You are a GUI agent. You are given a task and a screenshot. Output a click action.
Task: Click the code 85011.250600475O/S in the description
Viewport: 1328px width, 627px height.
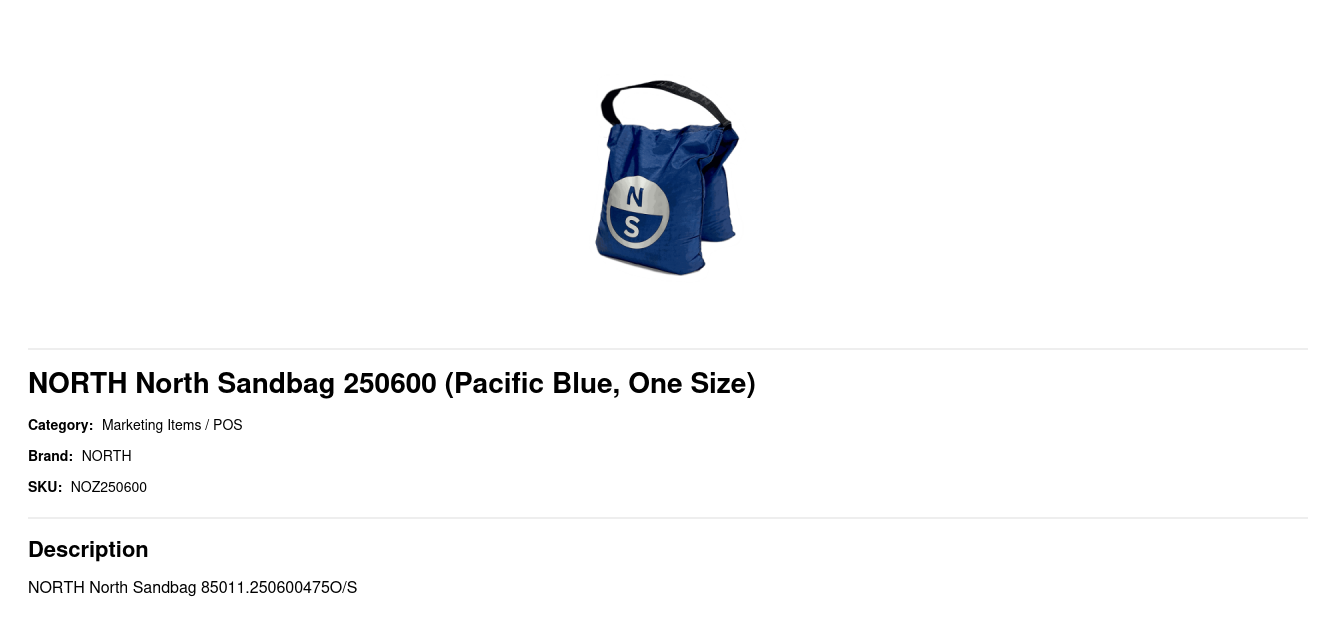pyautogui.click(x=279, y=587)
